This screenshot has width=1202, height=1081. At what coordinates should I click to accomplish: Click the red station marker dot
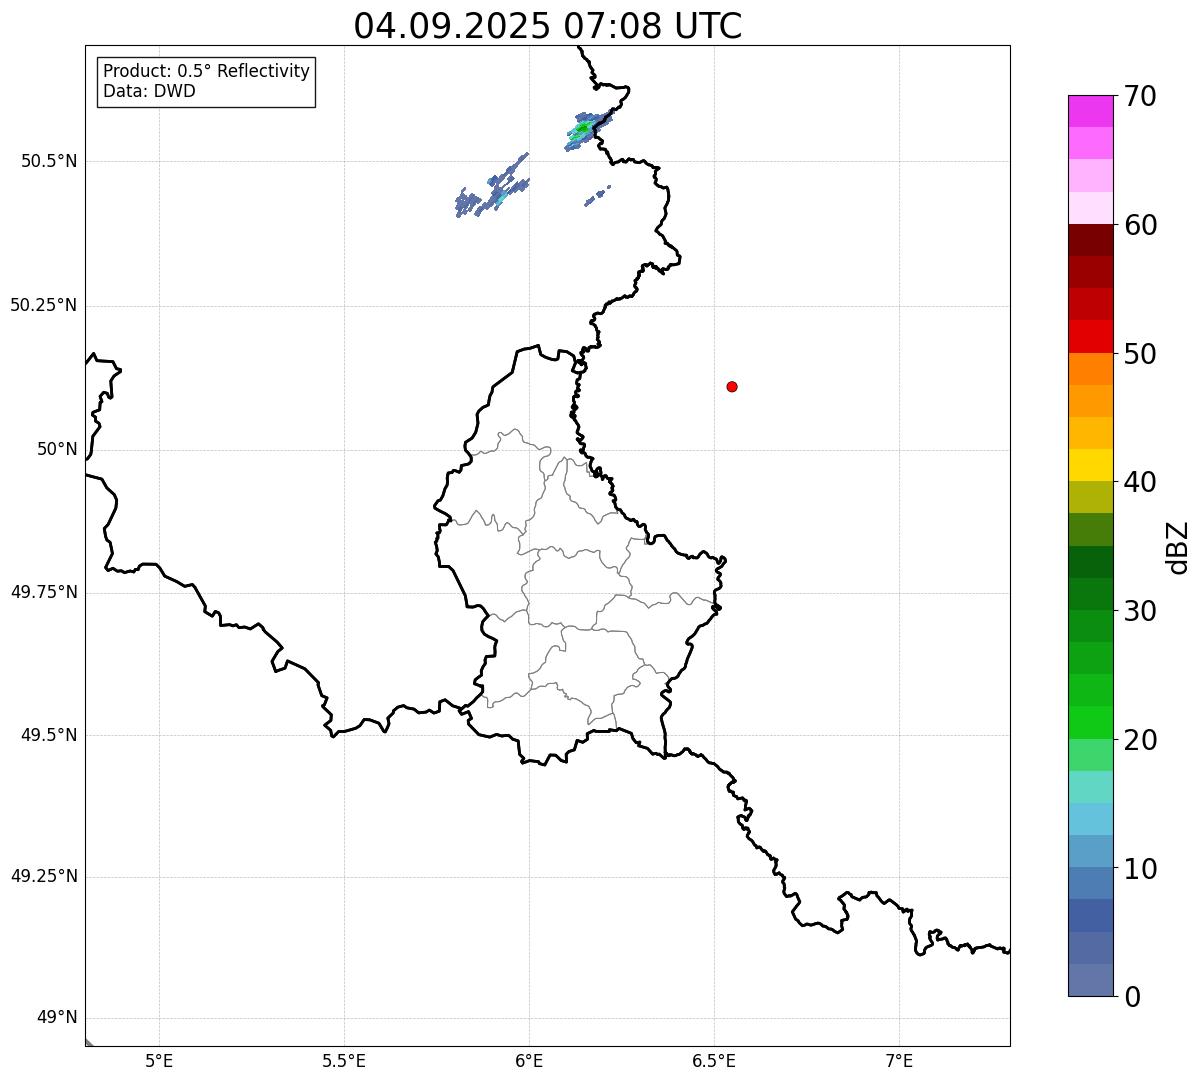[732, 386]
